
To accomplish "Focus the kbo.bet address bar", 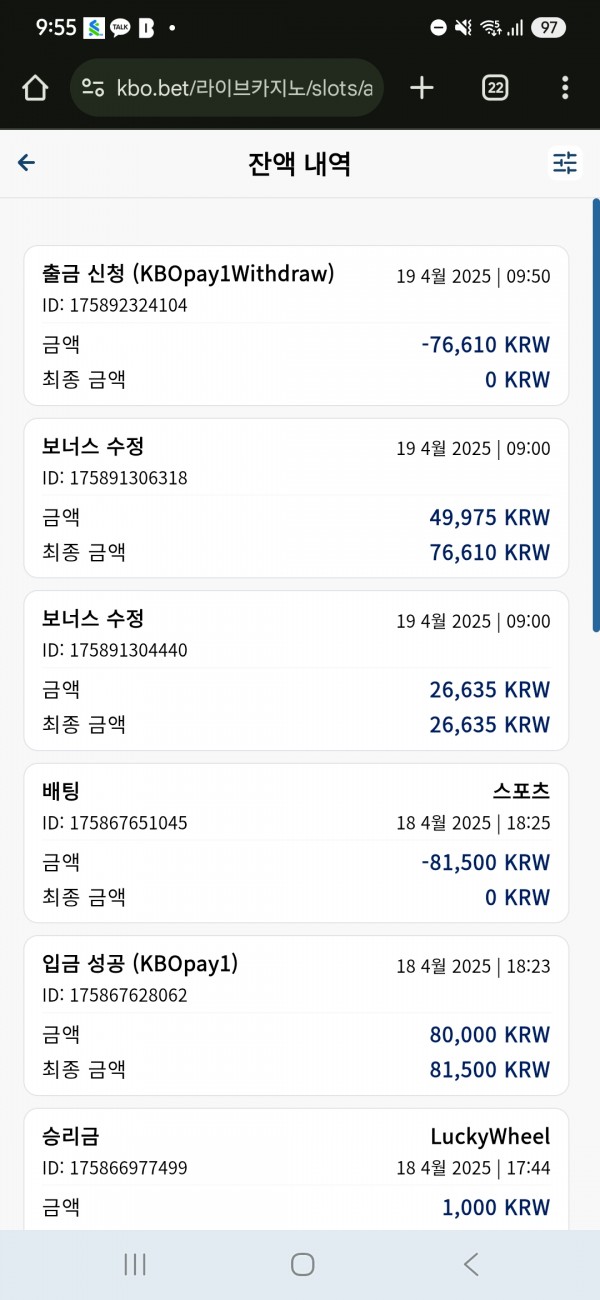I will point(226,88).
